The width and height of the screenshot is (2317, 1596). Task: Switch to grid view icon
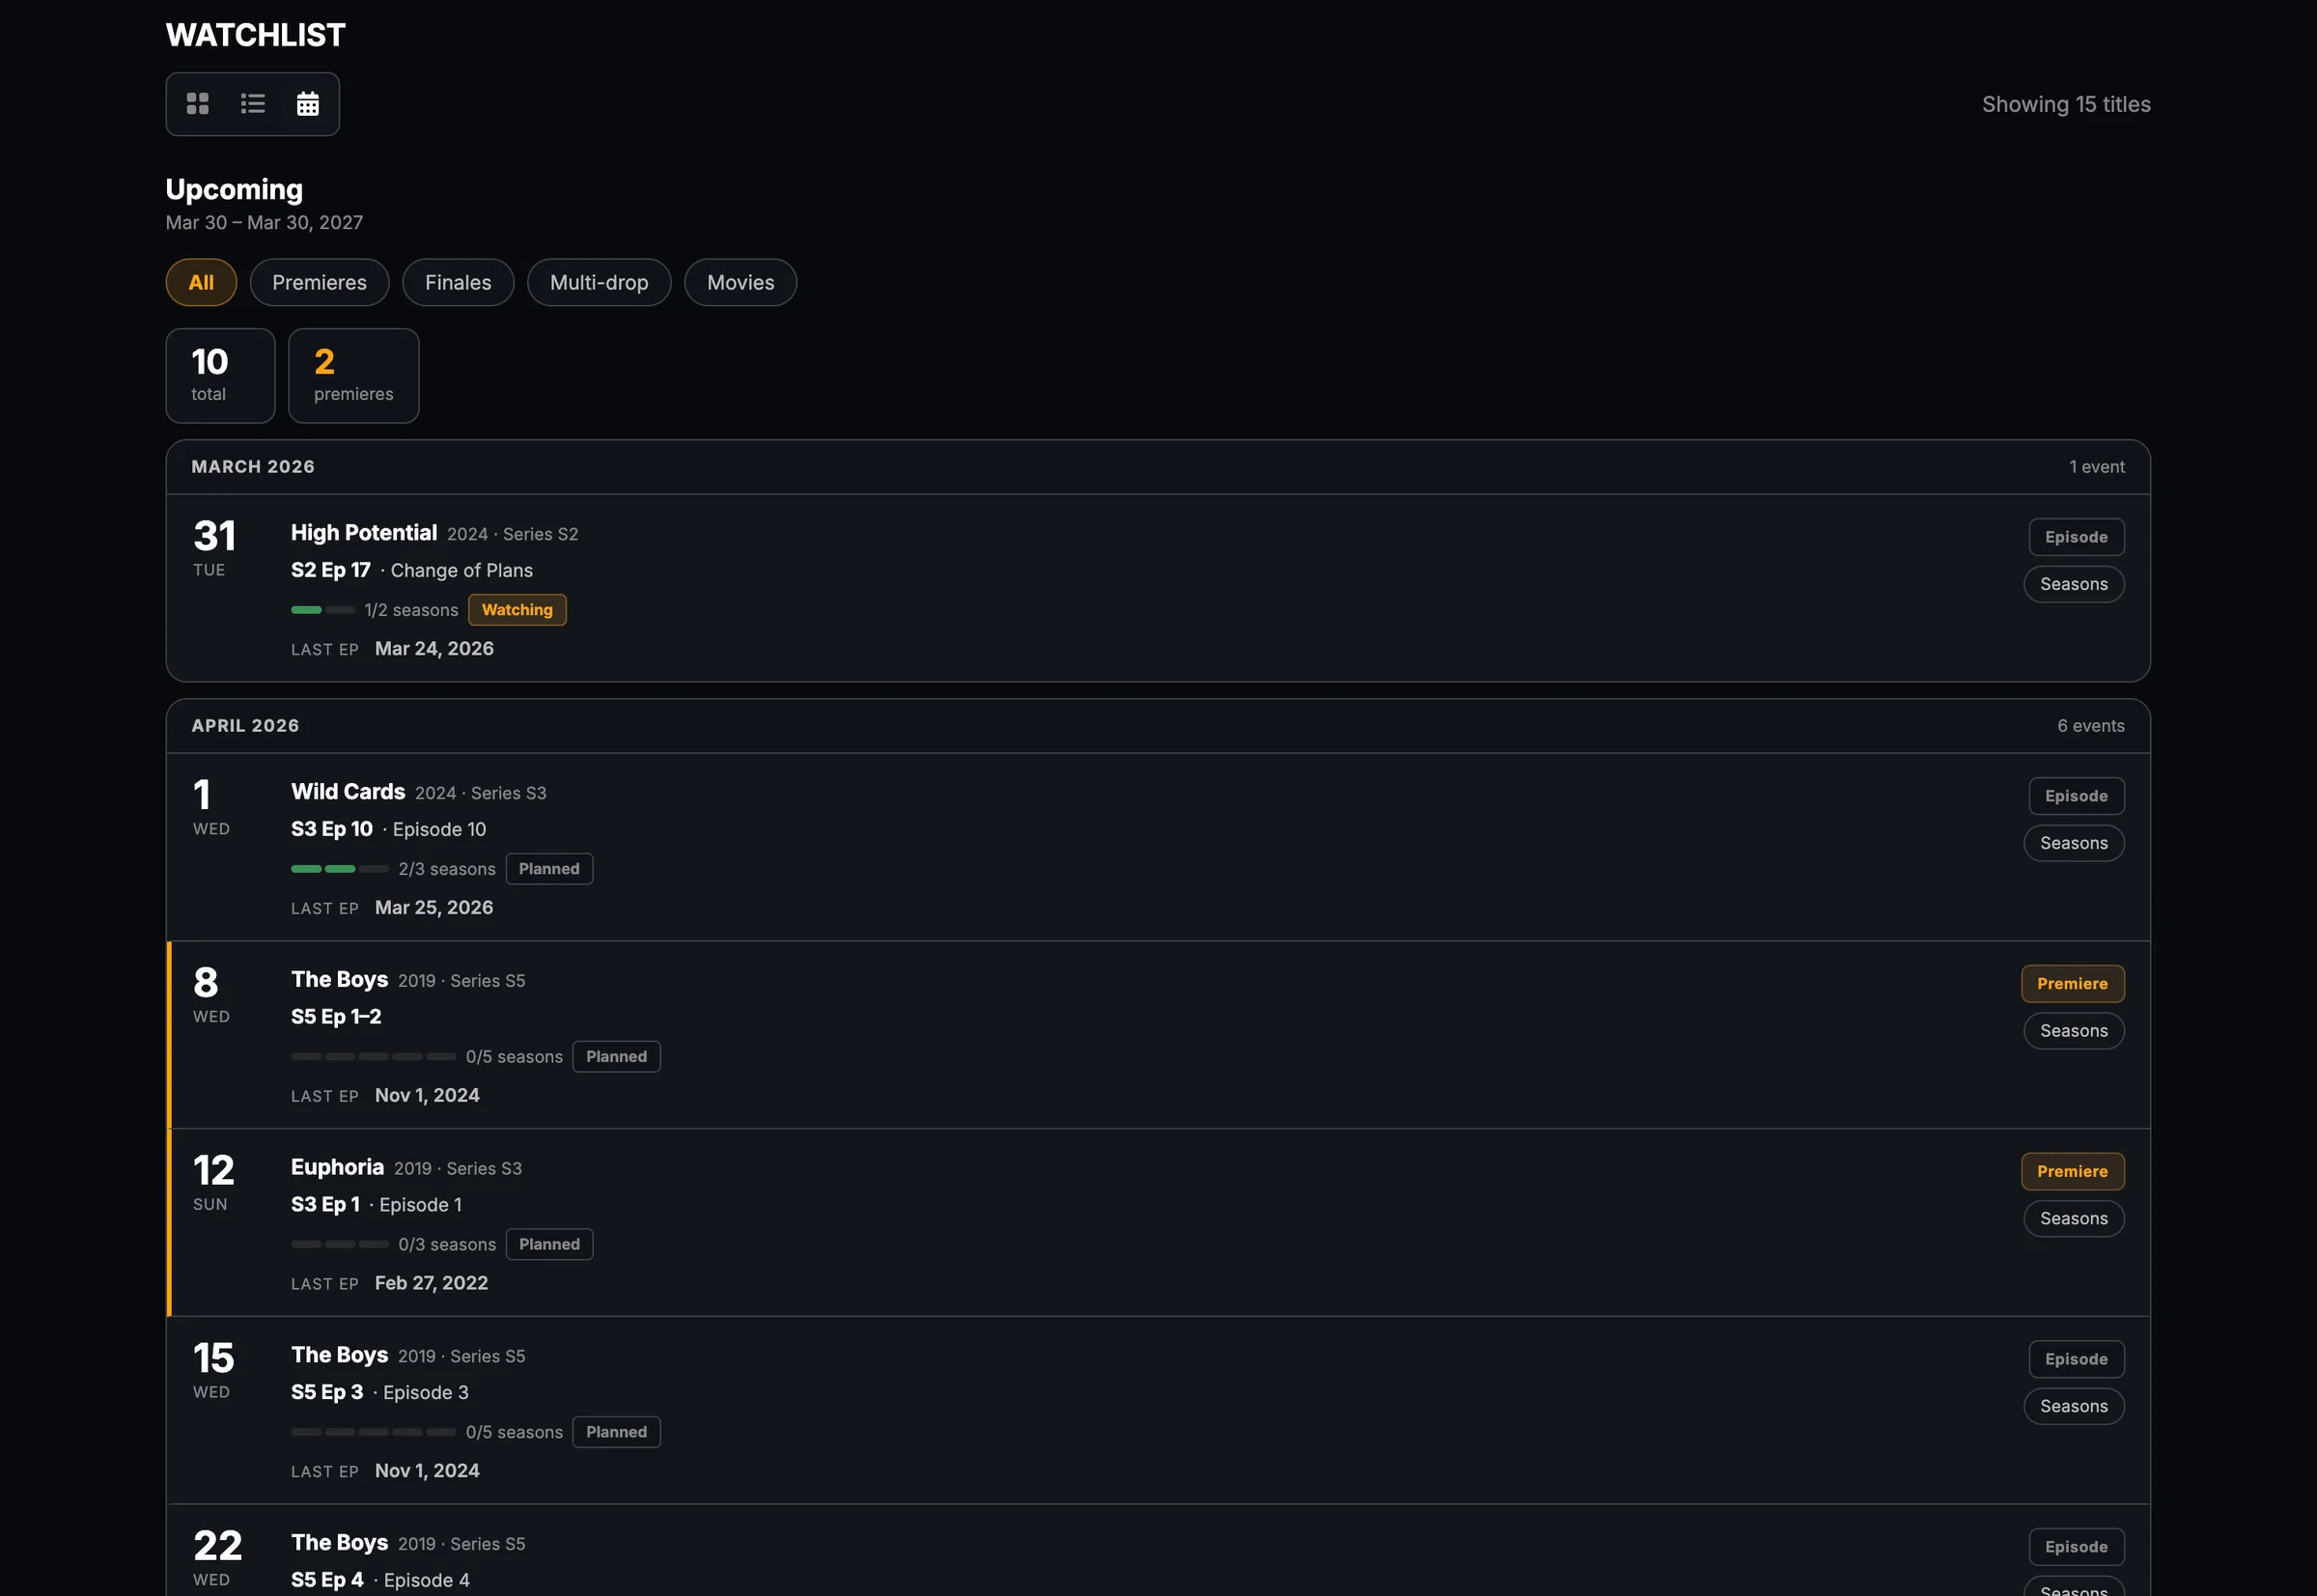pyautogui.click(x=198, y=104)
